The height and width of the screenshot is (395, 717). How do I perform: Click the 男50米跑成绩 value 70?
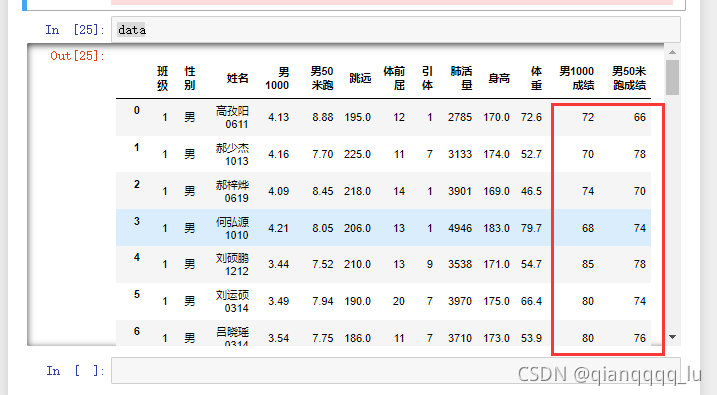[x=640, y=191]
